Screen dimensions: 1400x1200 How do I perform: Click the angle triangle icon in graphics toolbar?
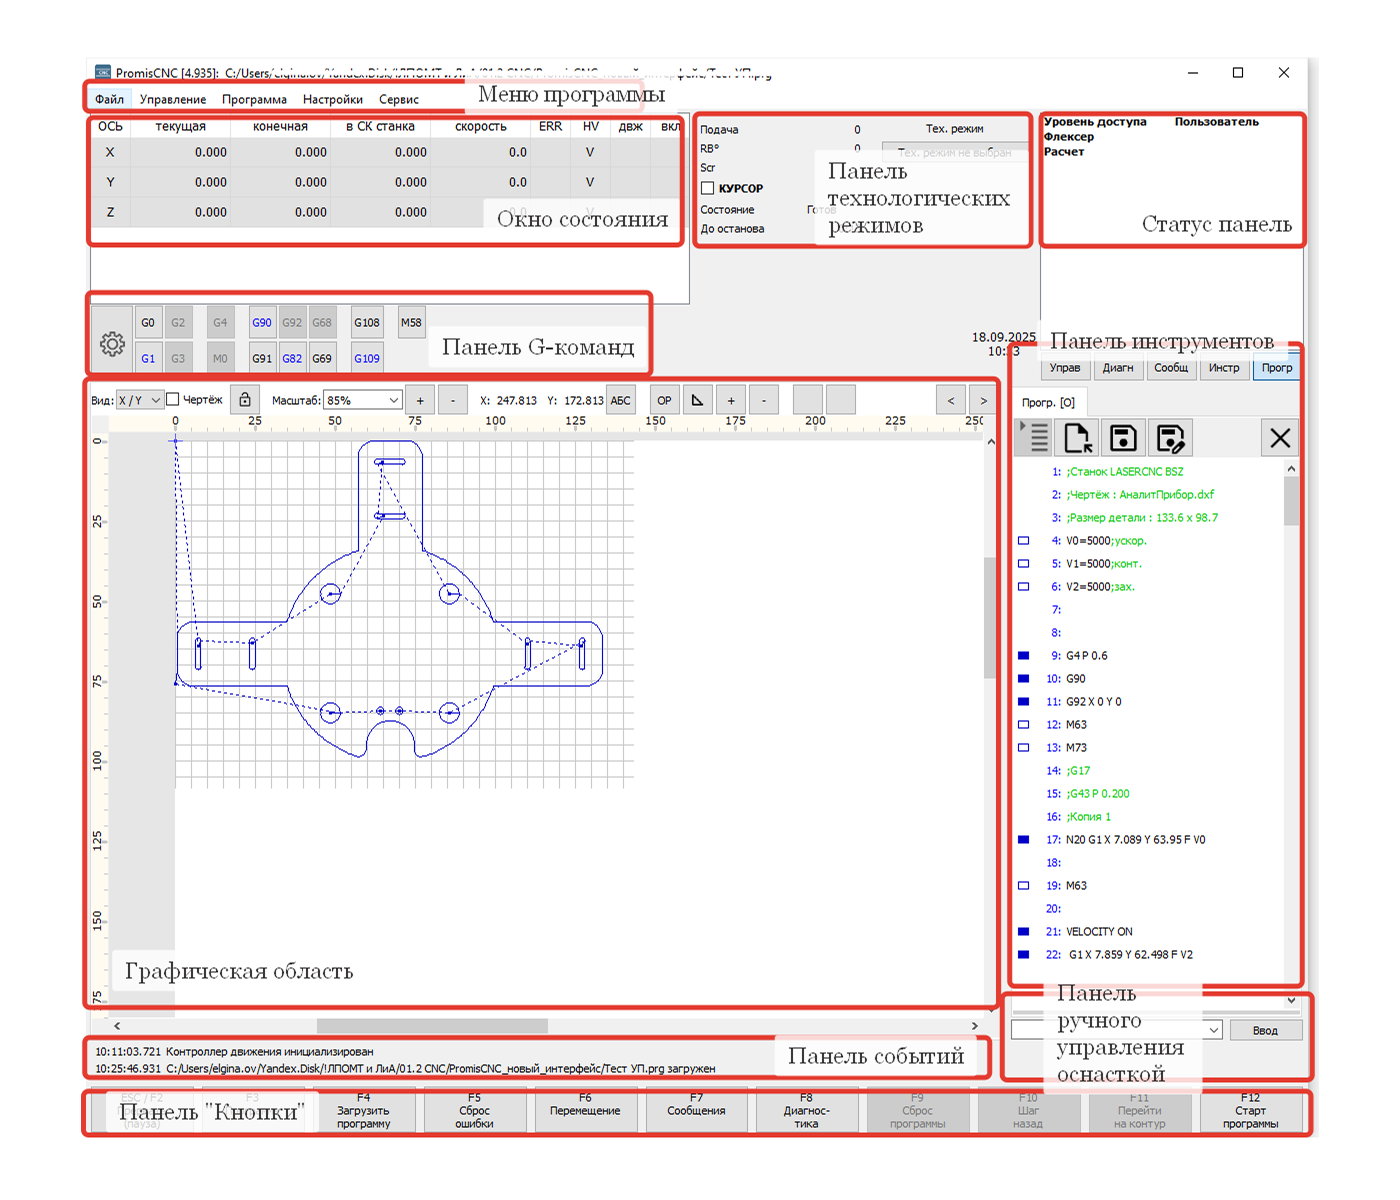697,400
